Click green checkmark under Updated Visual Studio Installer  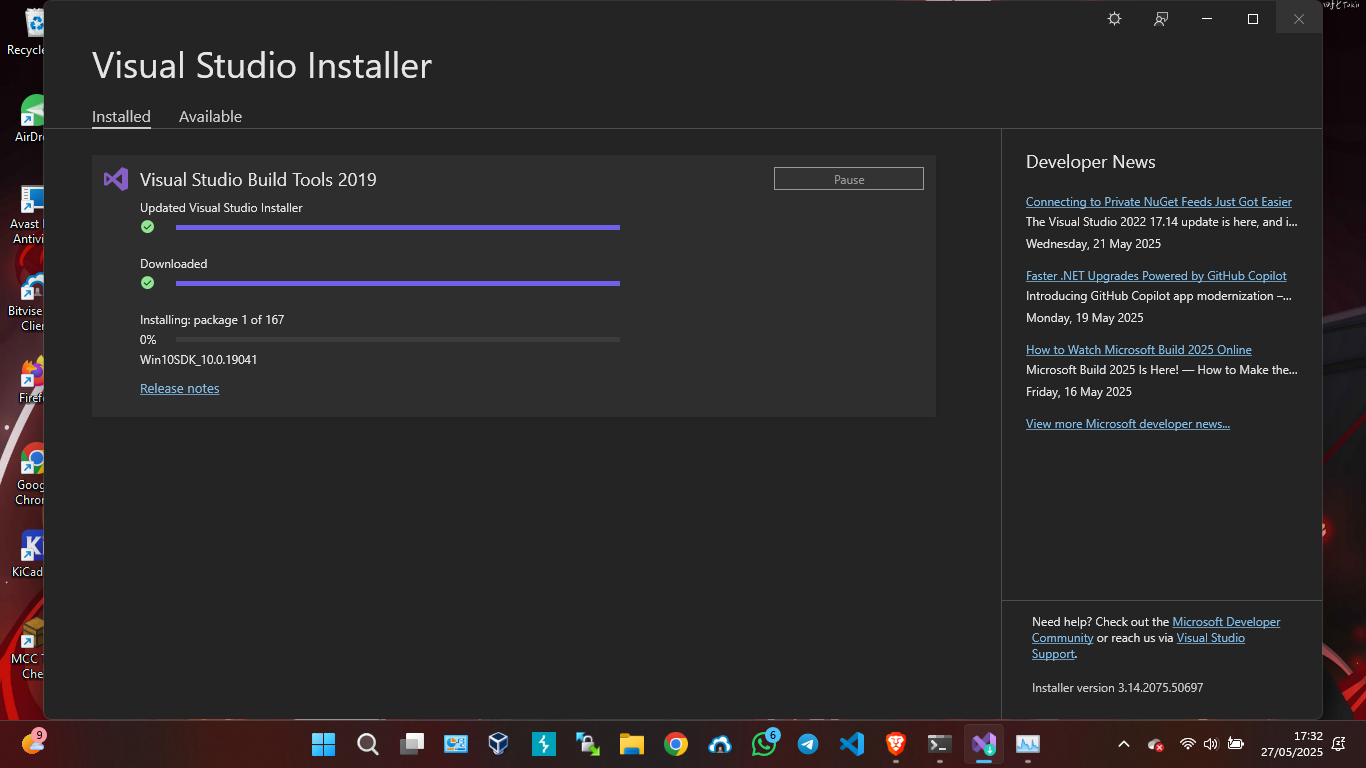(147, 227)
